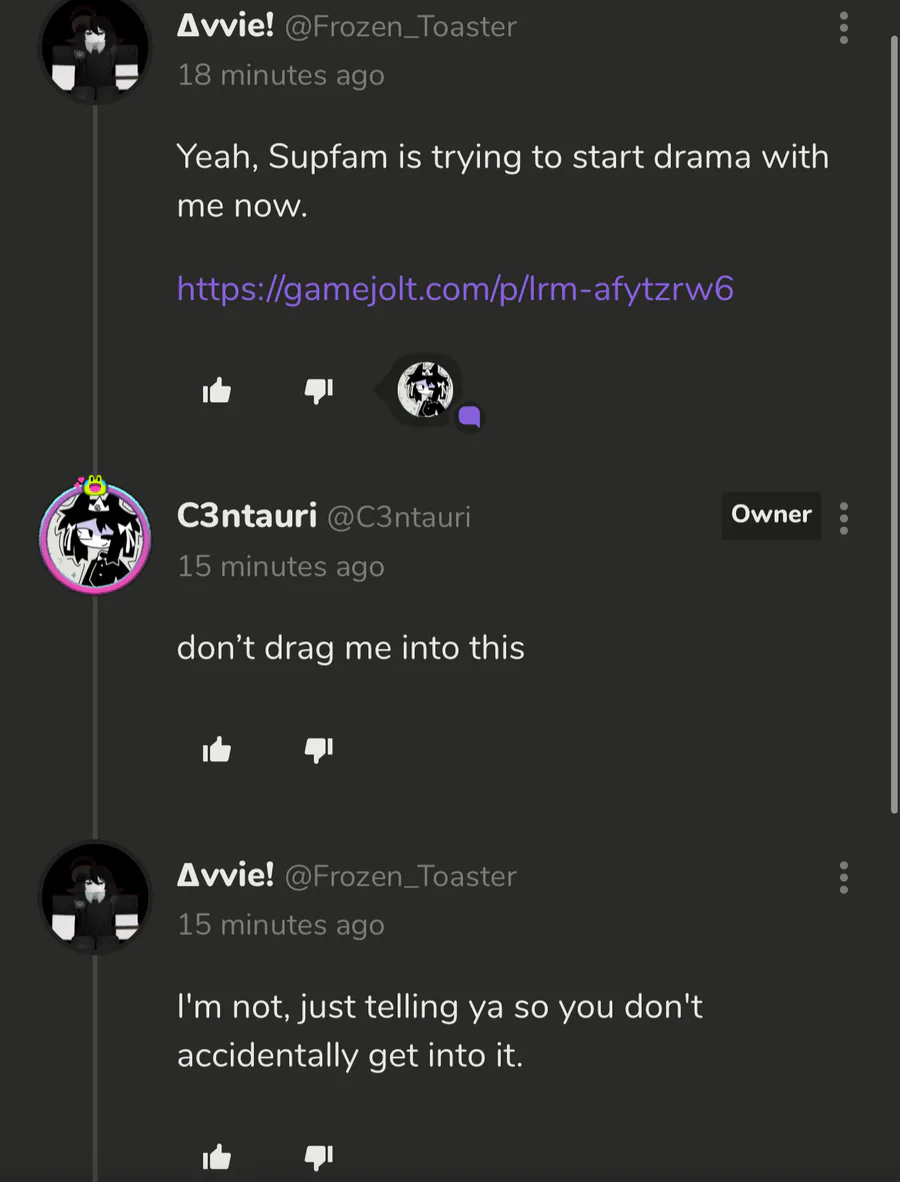
Task: Click the "18 minutes ago" timestamp
Action: click(x=280, y=76)
